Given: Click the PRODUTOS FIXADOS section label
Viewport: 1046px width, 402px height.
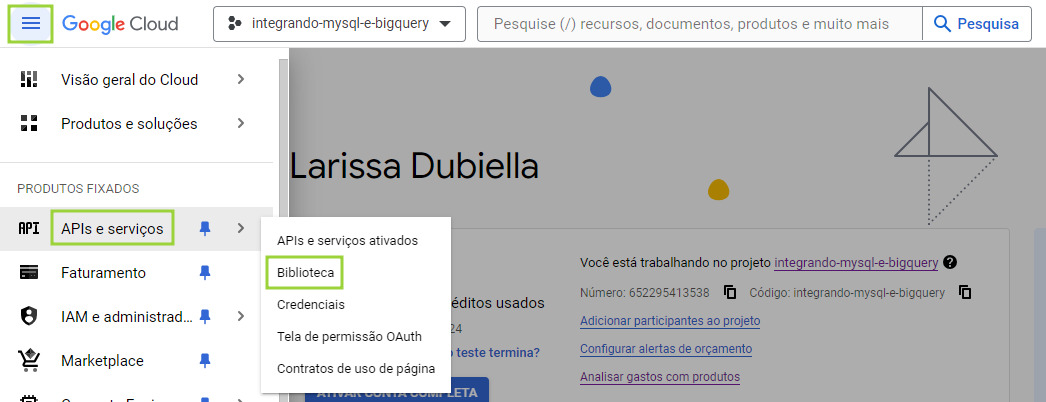Looking at the screenshot, I should pyautogui.click(x=78, y=189).
